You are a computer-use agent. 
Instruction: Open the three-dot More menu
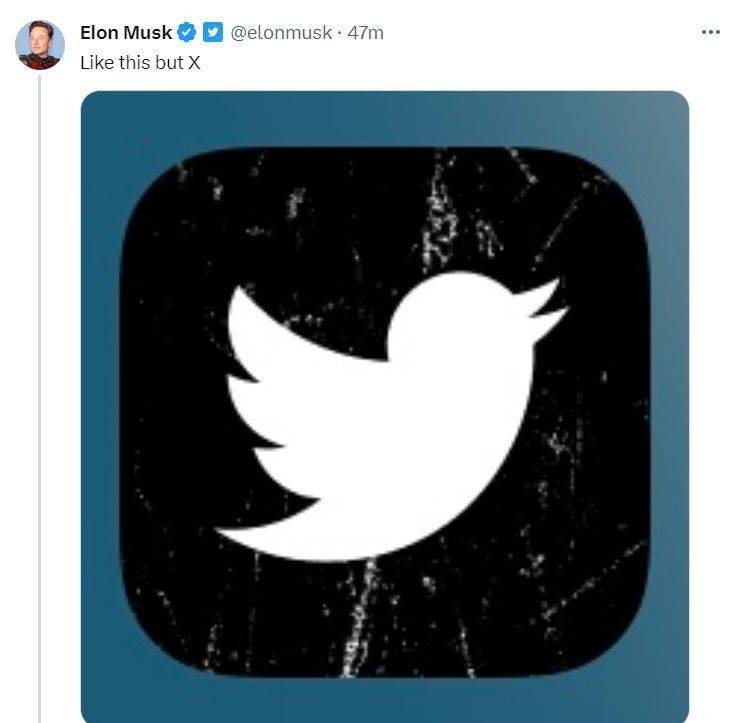coord(711,33)
